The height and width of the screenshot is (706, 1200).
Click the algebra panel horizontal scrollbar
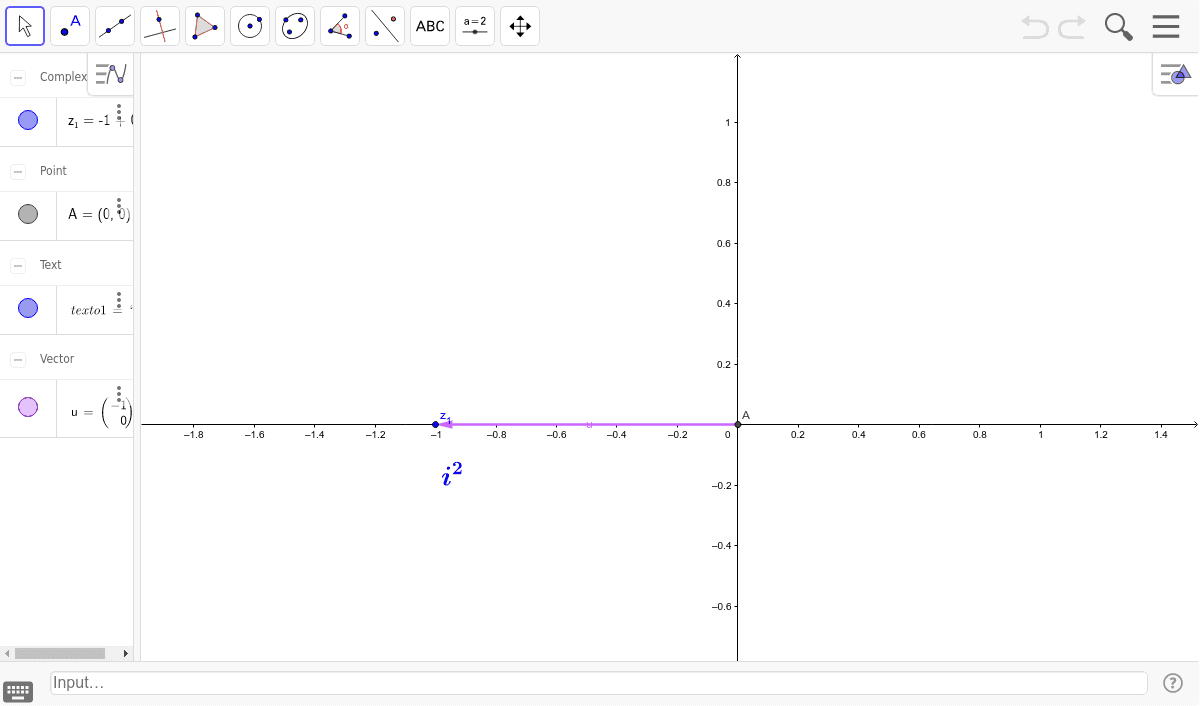tap(60, 653)
